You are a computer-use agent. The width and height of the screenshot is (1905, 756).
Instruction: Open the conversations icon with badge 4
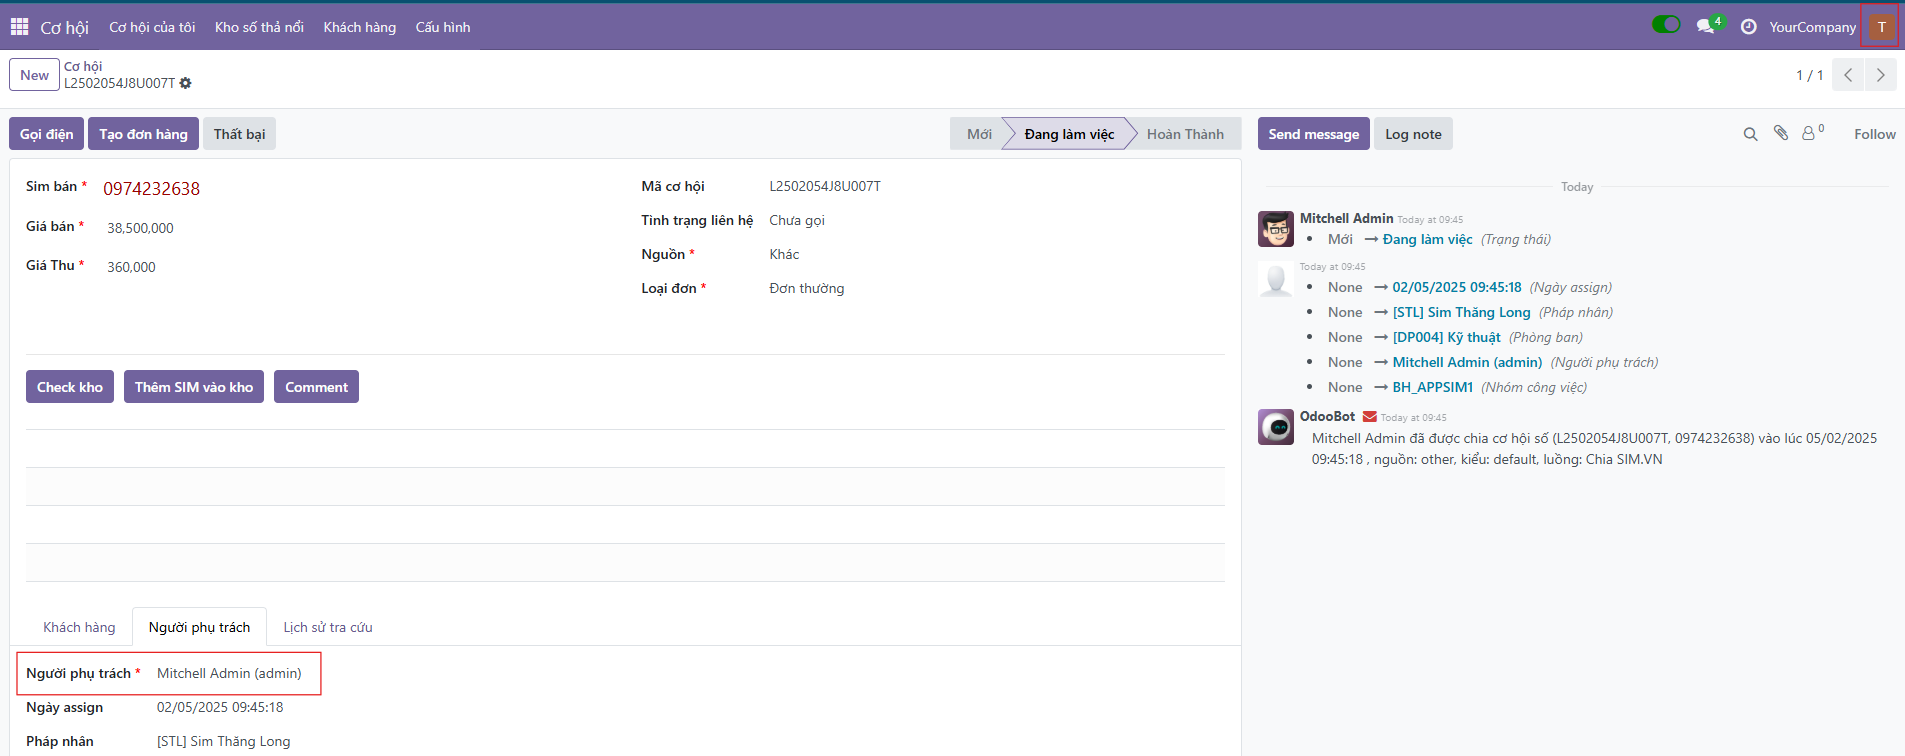coord(1706,27)
